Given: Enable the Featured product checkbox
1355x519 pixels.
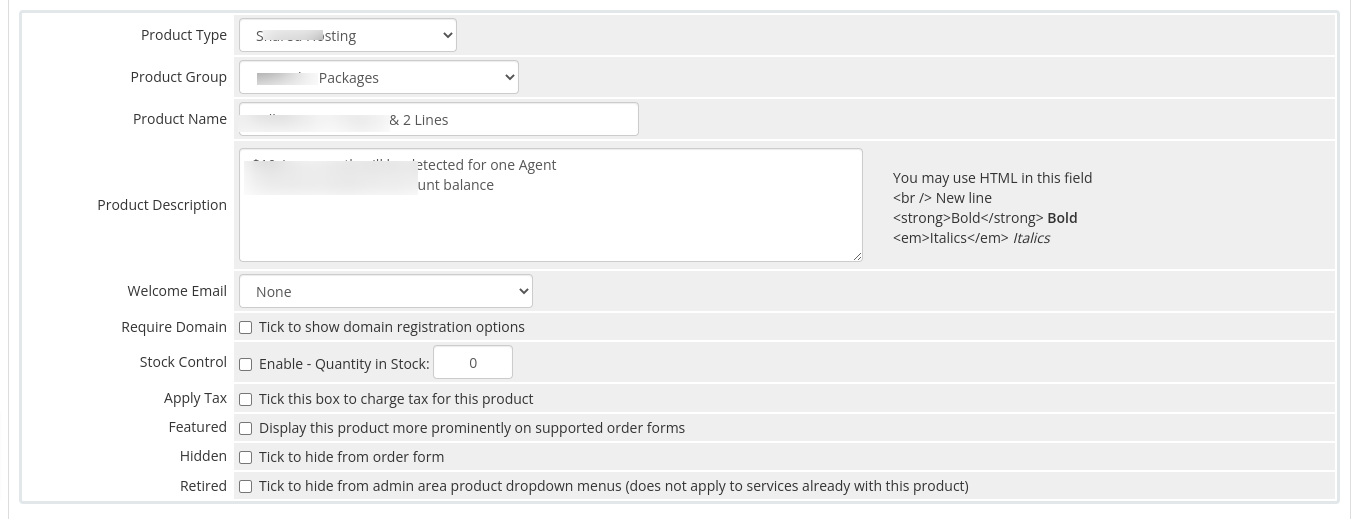Looking at the screenshot, I should tap(245, 429).
